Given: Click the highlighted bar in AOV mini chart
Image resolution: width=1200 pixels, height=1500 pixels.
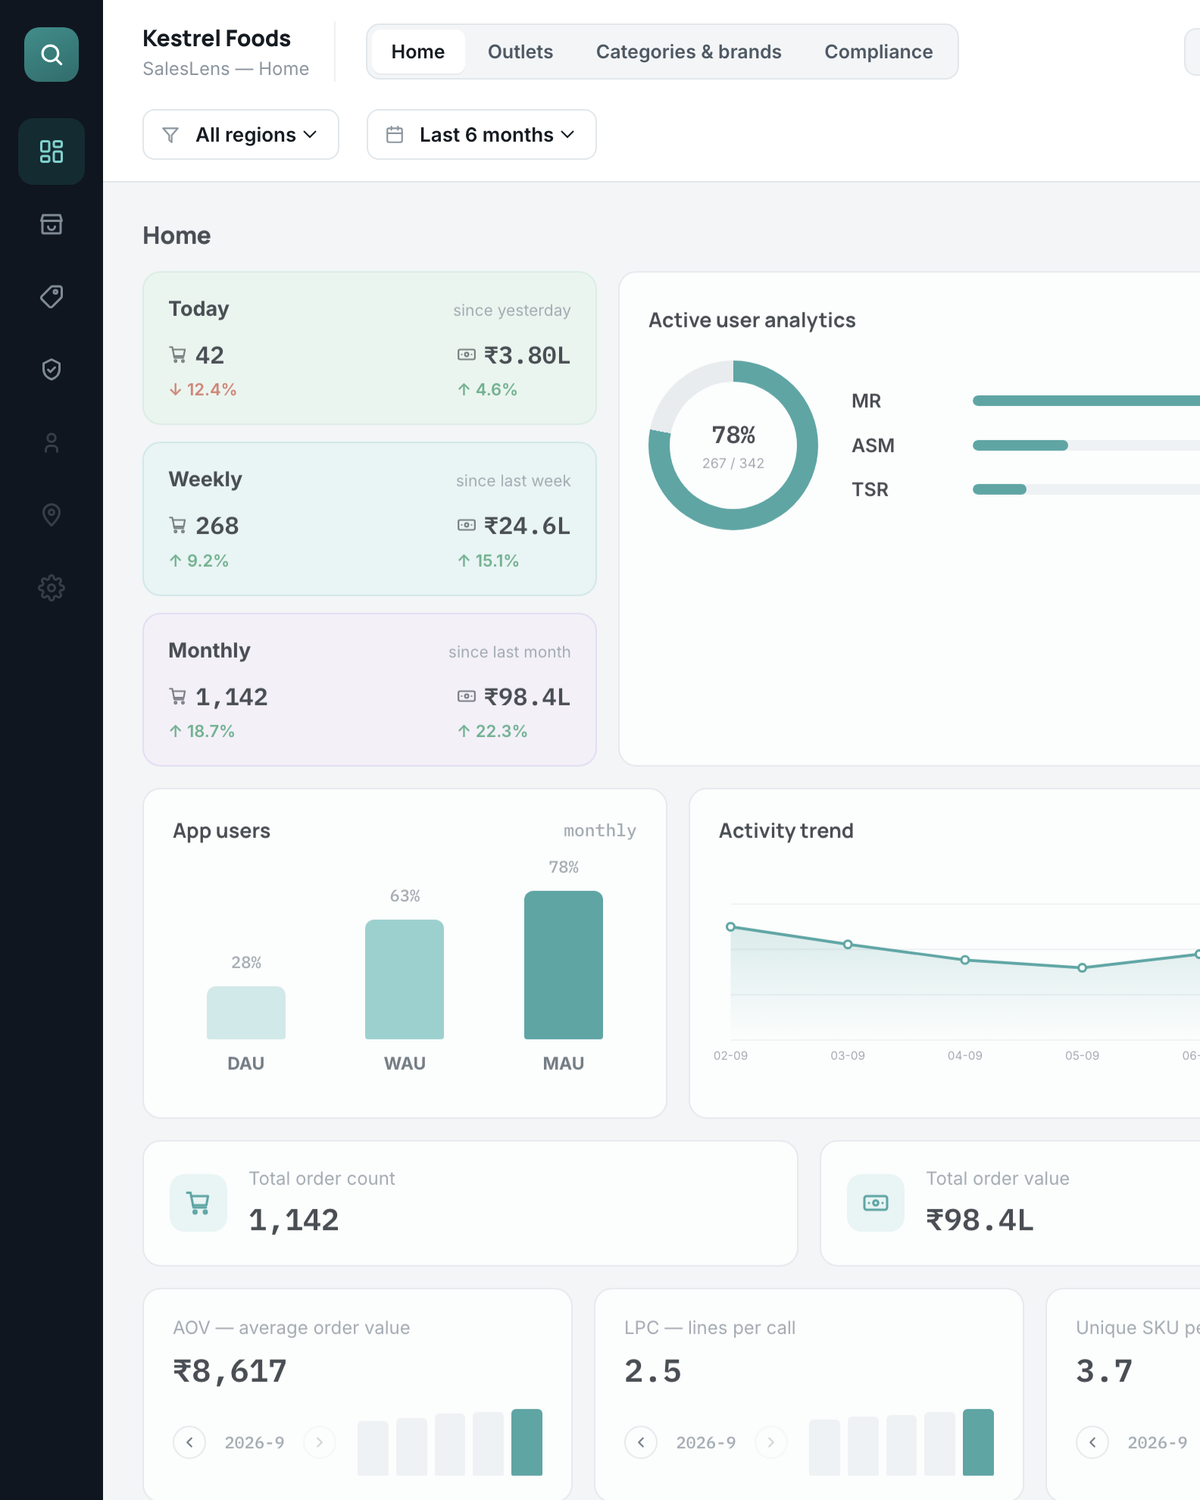Looking at the screenshot, I should (x=527, y=1442).
